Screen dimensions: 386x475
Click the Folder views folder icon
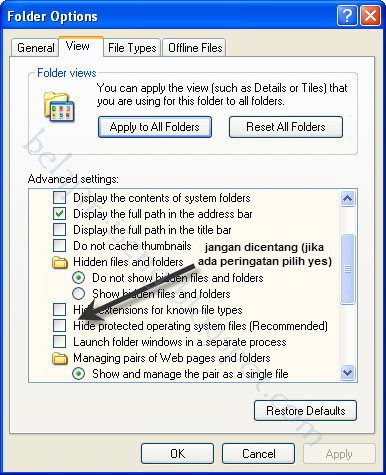[59, 107]
